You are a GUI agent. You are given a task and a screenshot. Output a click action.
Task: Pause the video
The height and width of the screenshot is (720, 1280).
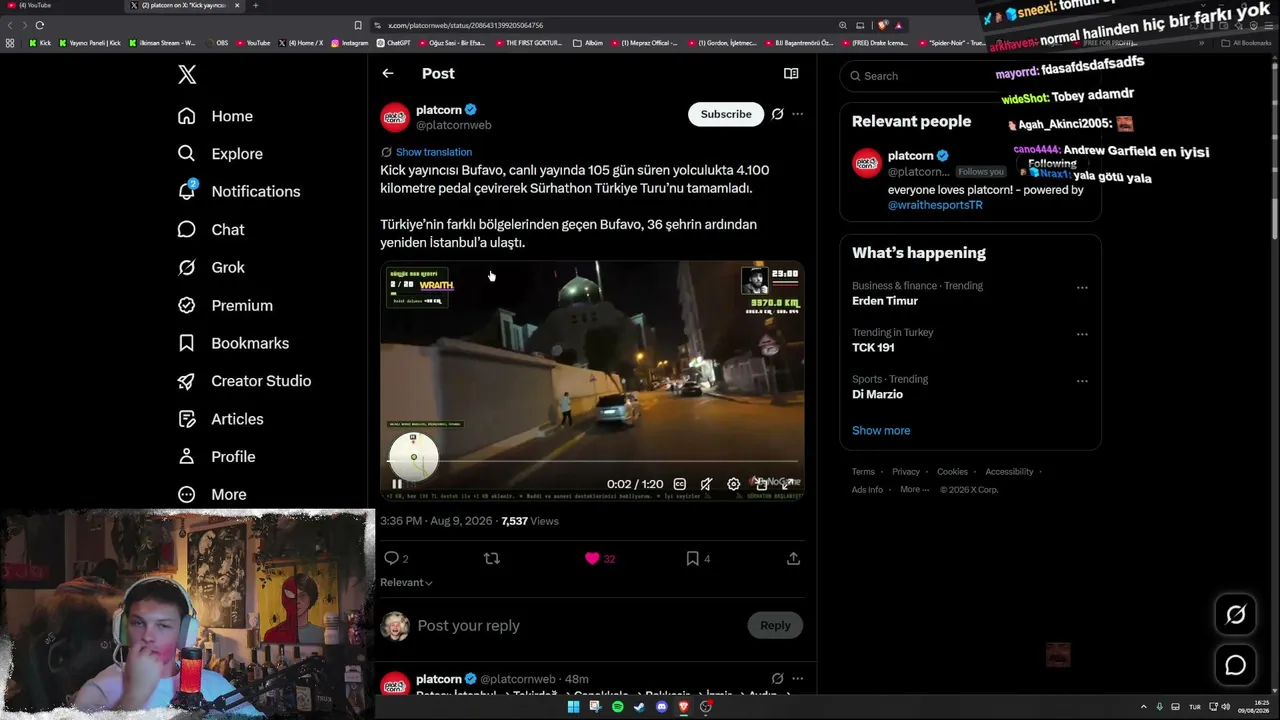397,484
